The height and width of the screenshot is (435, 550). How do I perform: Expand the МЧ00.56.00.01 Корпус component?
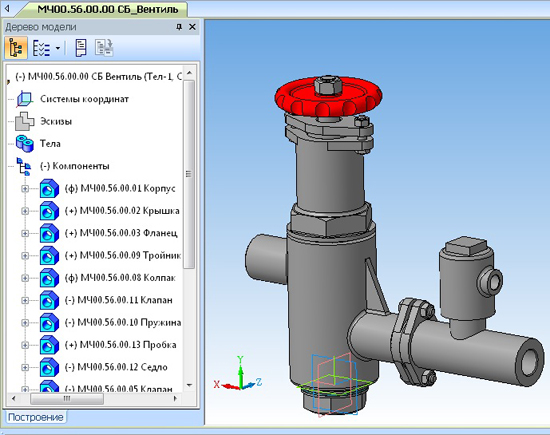(25, 189)
